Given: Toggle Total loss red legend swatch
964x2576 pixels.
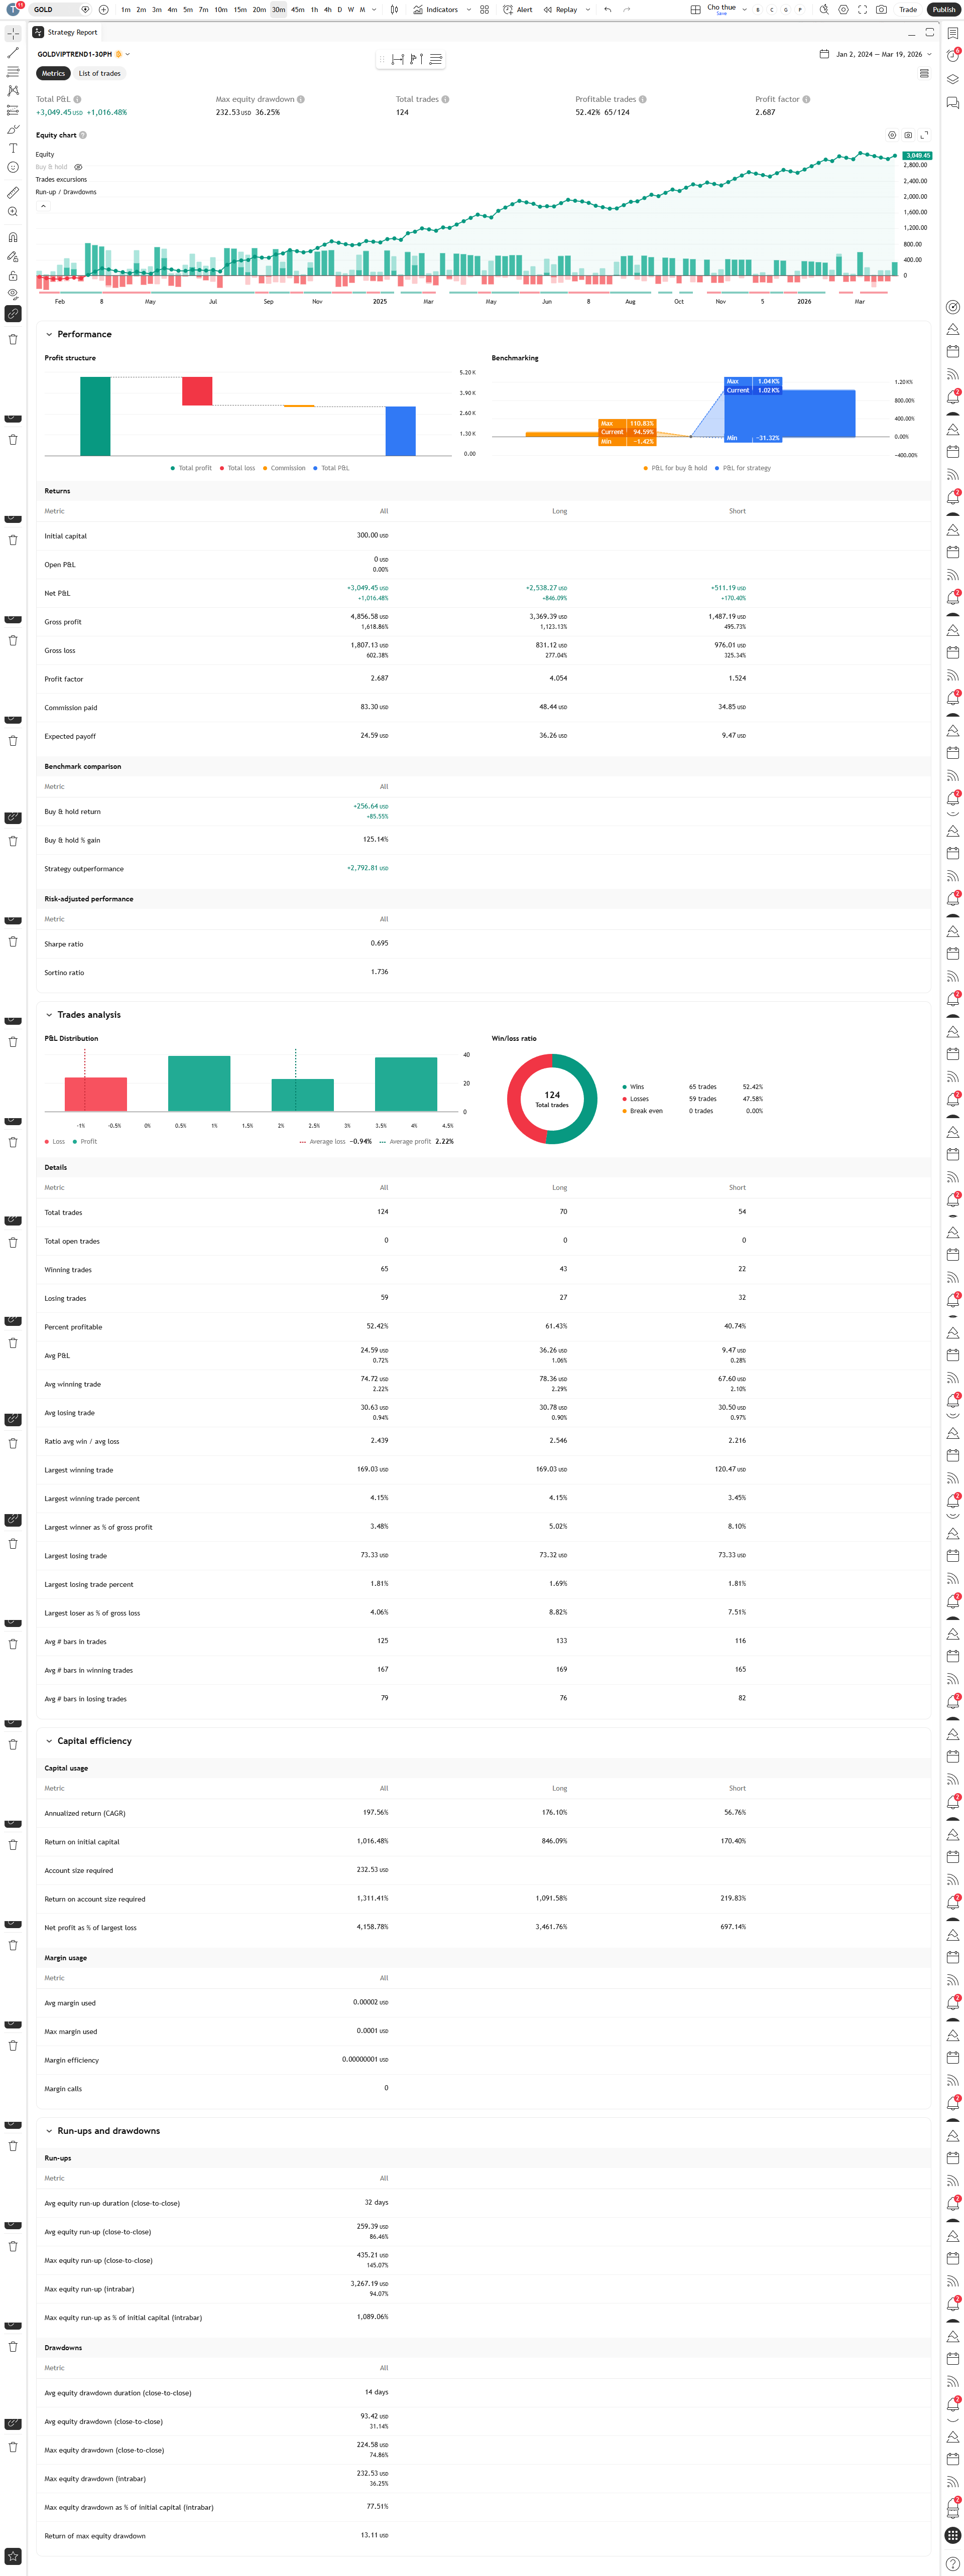Looking at the screenshot, I should coord(222,468).
